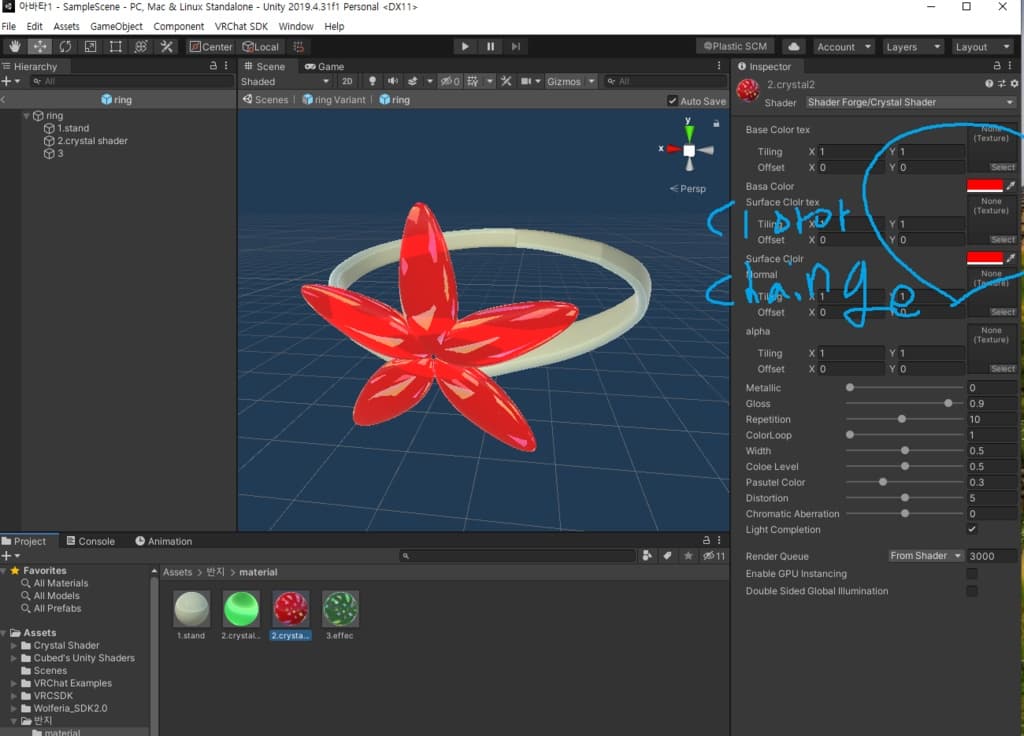Toggle Double Sided Global Illumination checkbox

point(972,591)
